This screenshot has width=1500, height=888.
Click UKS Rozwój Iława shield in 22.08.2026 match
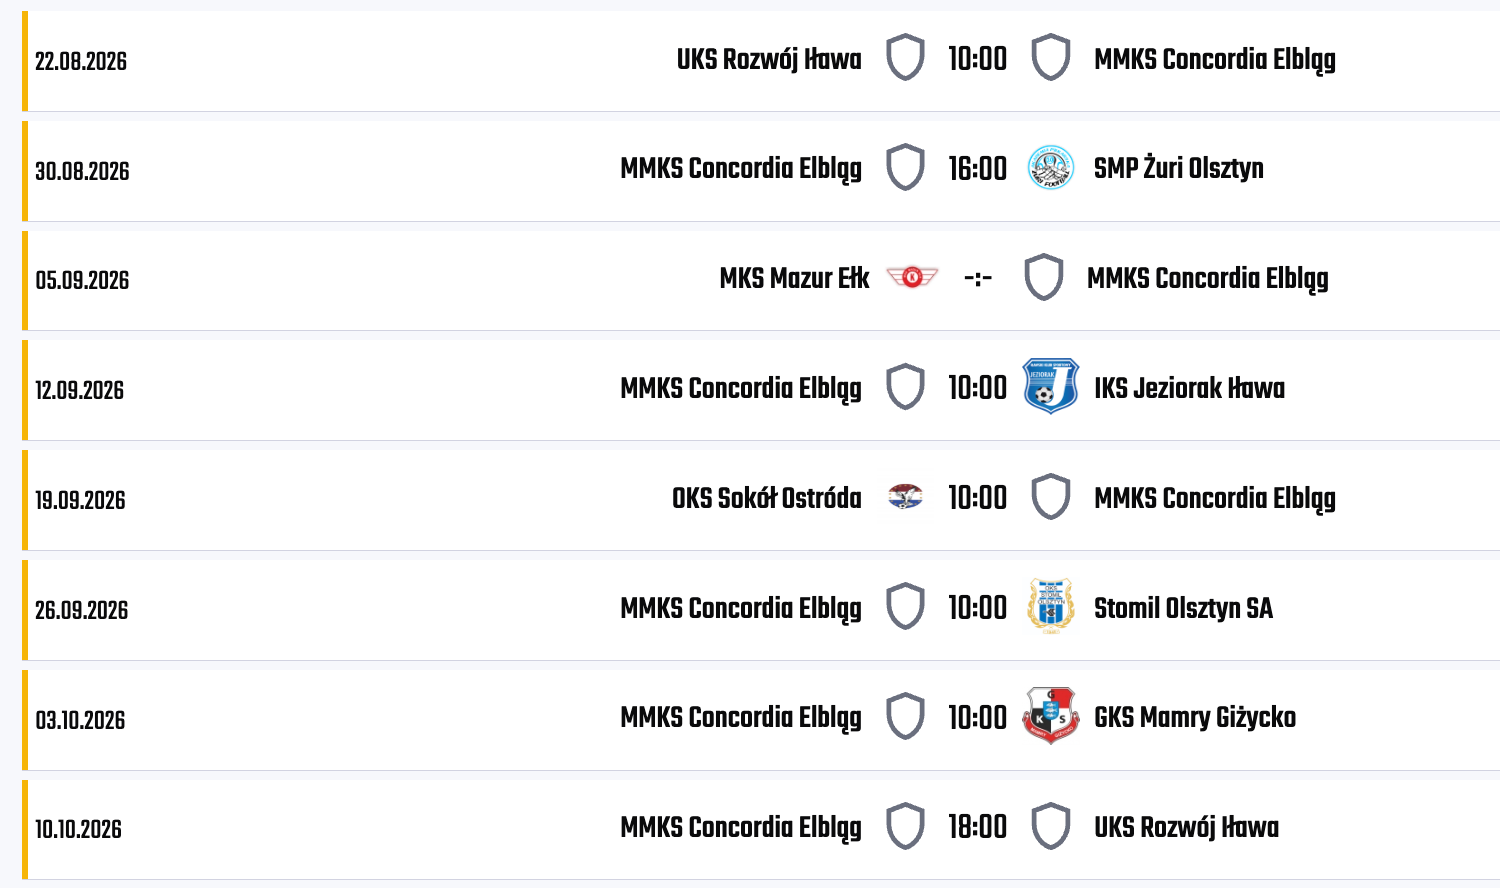point(905,58)
